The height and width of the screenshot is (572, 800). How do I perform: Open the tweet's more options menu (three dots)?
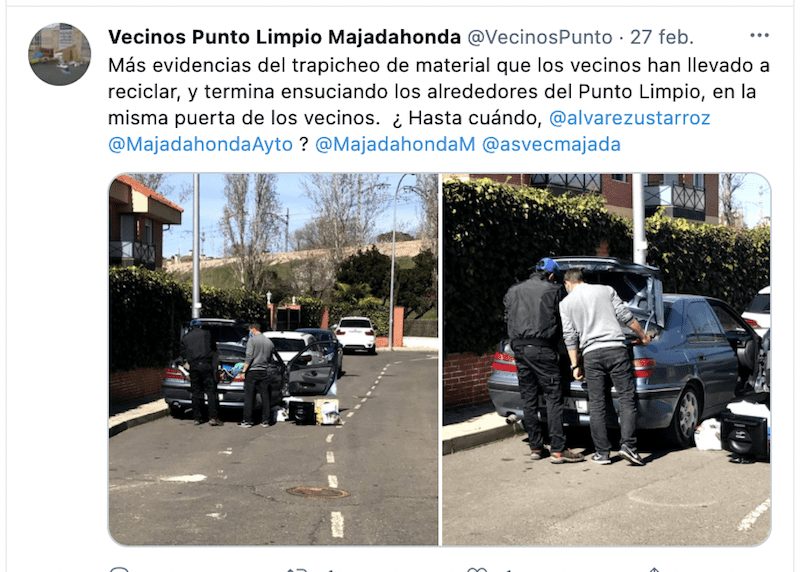point(759,35)
